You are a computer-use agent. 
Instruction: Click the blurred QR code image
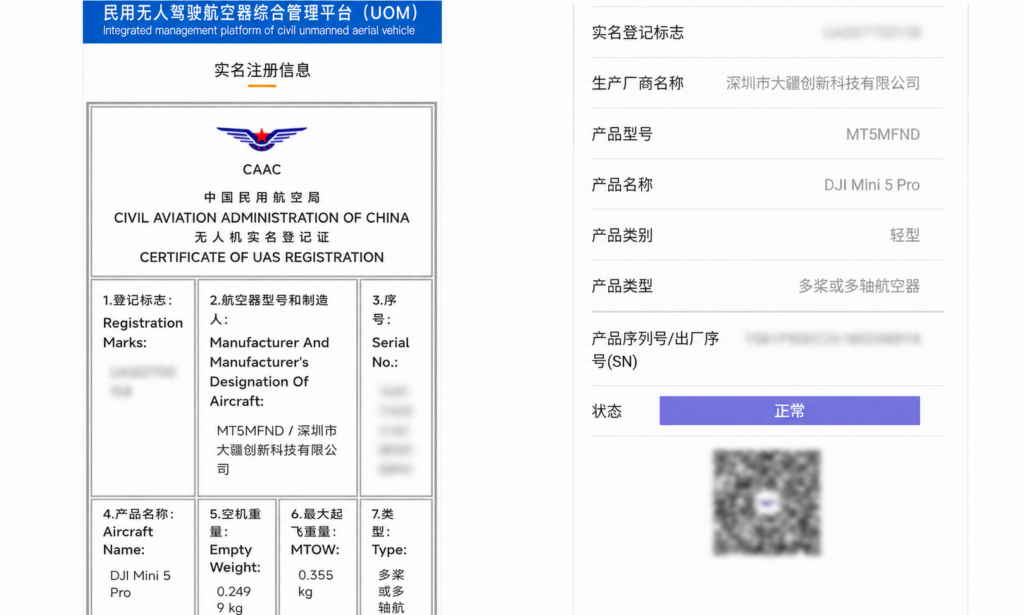[767, 503]
